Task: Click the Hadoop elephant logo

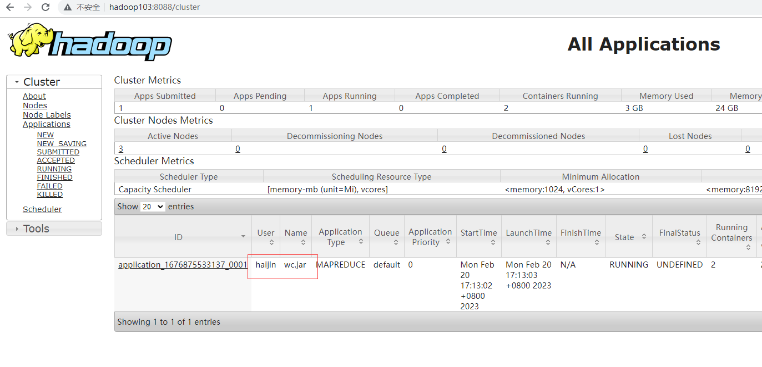Action: pyautogui.click(x=90, y=42)
